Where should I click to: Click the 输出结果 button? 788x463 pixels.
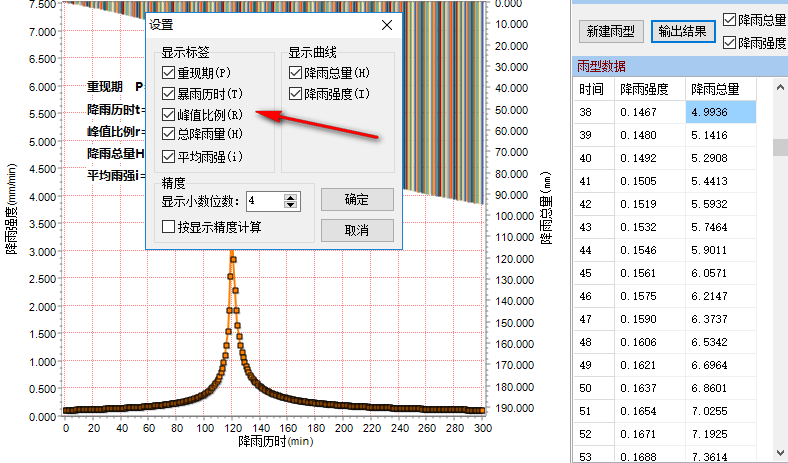[x=684, y=31]
